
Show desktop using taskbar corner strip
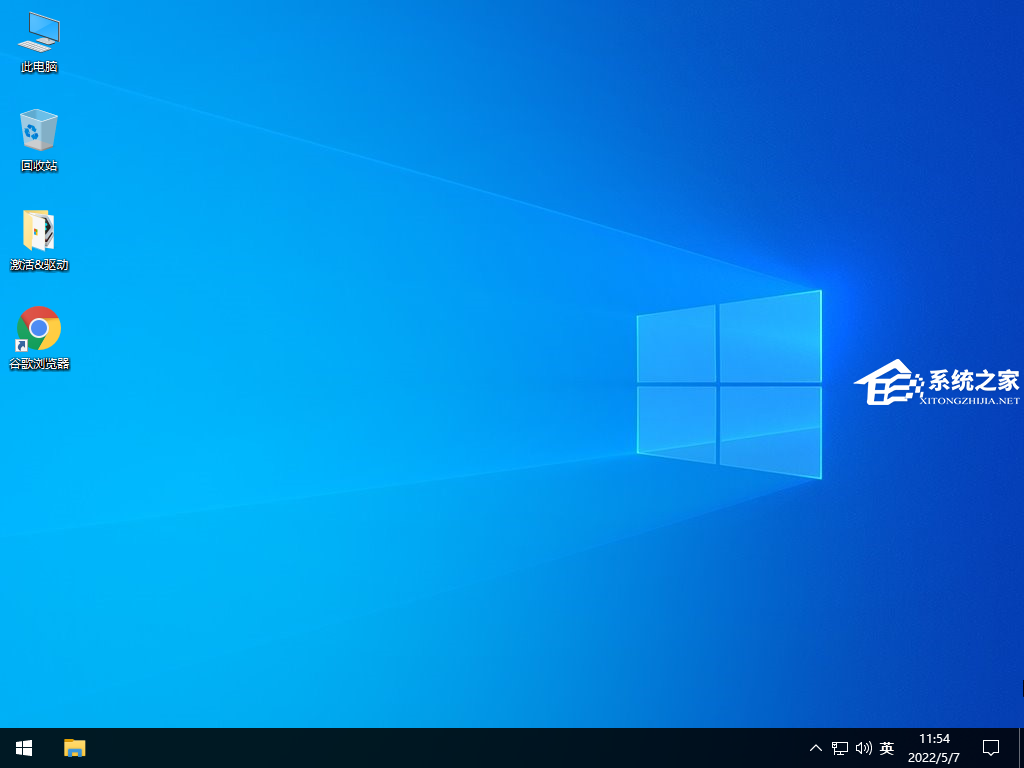tap(1021, 747)
